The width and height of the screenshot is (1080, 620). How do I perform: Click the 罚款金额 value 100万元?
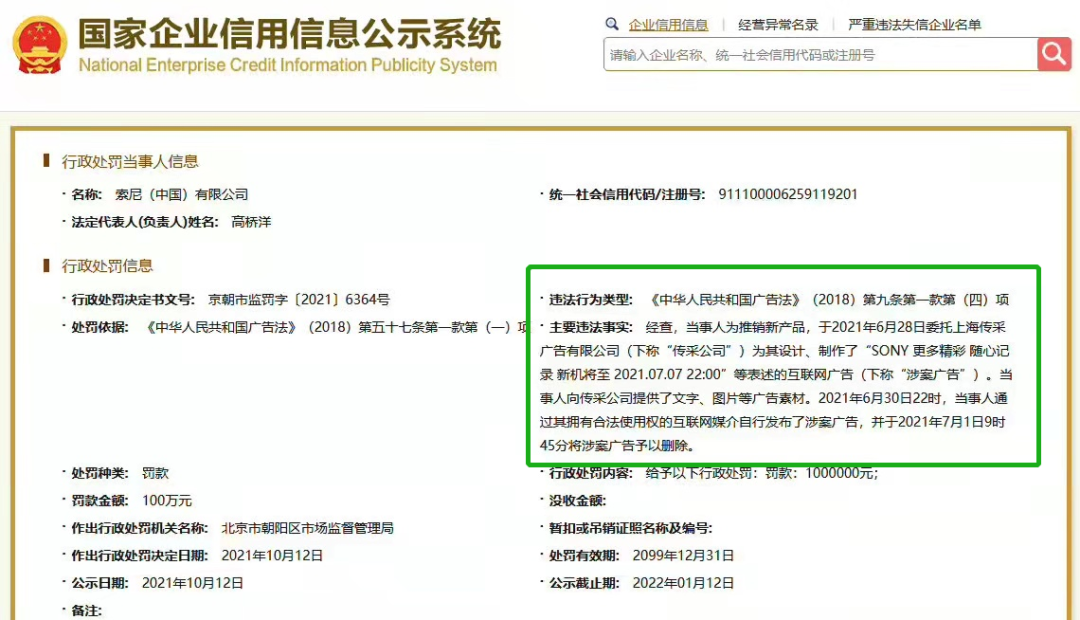coord(166,500)
